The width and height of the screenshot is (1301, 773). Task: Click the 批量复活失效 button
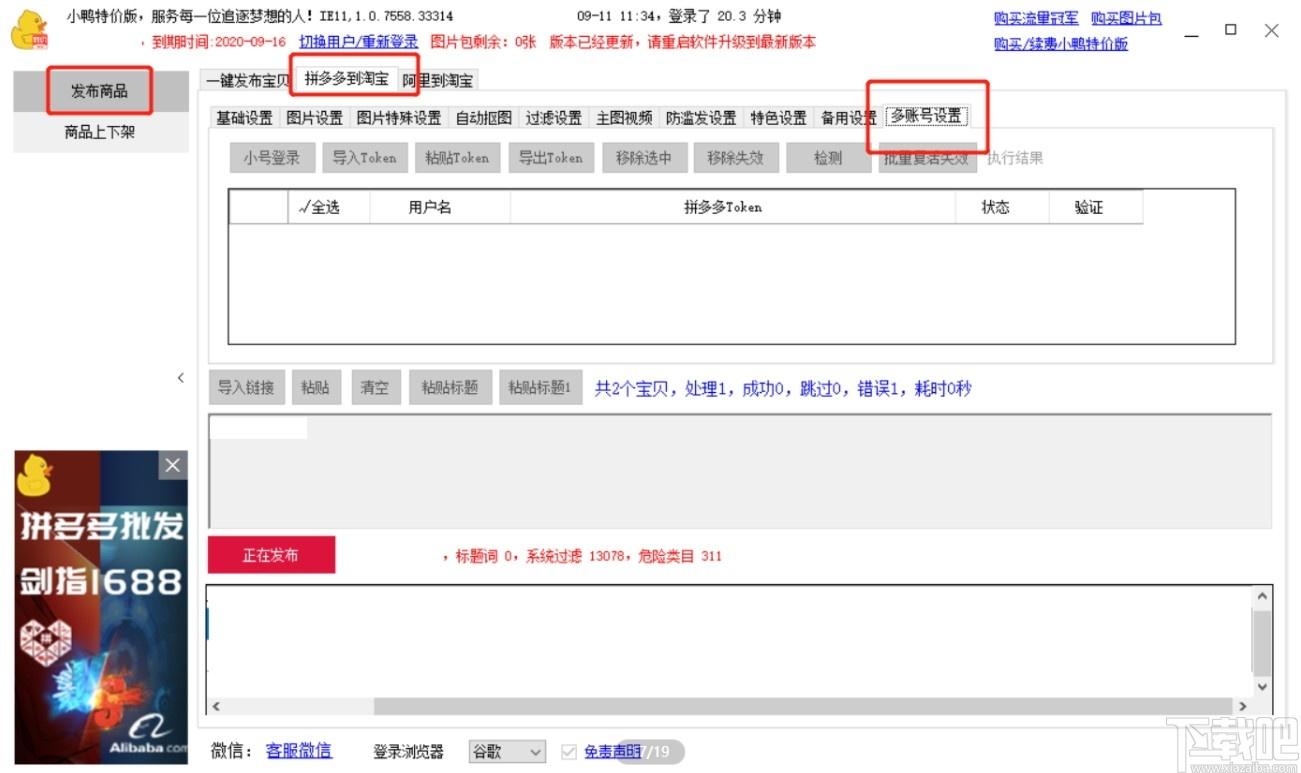(x=926, y=158)
